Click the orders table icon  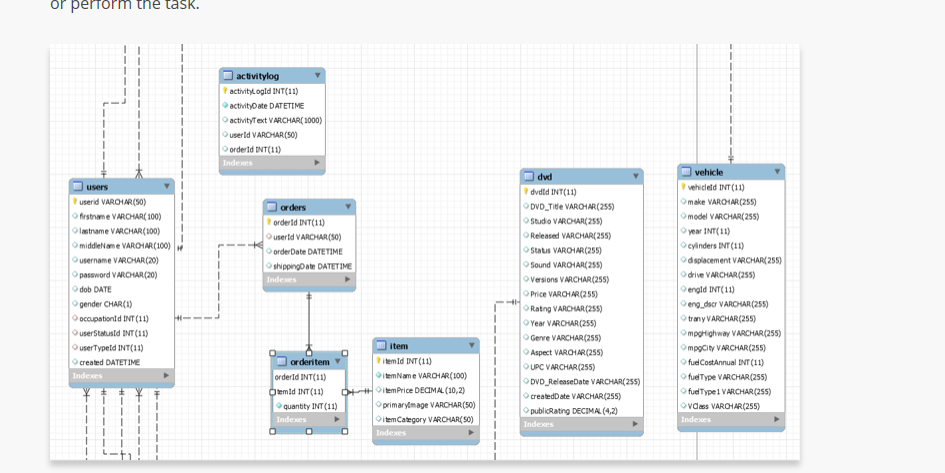[272, 207]
